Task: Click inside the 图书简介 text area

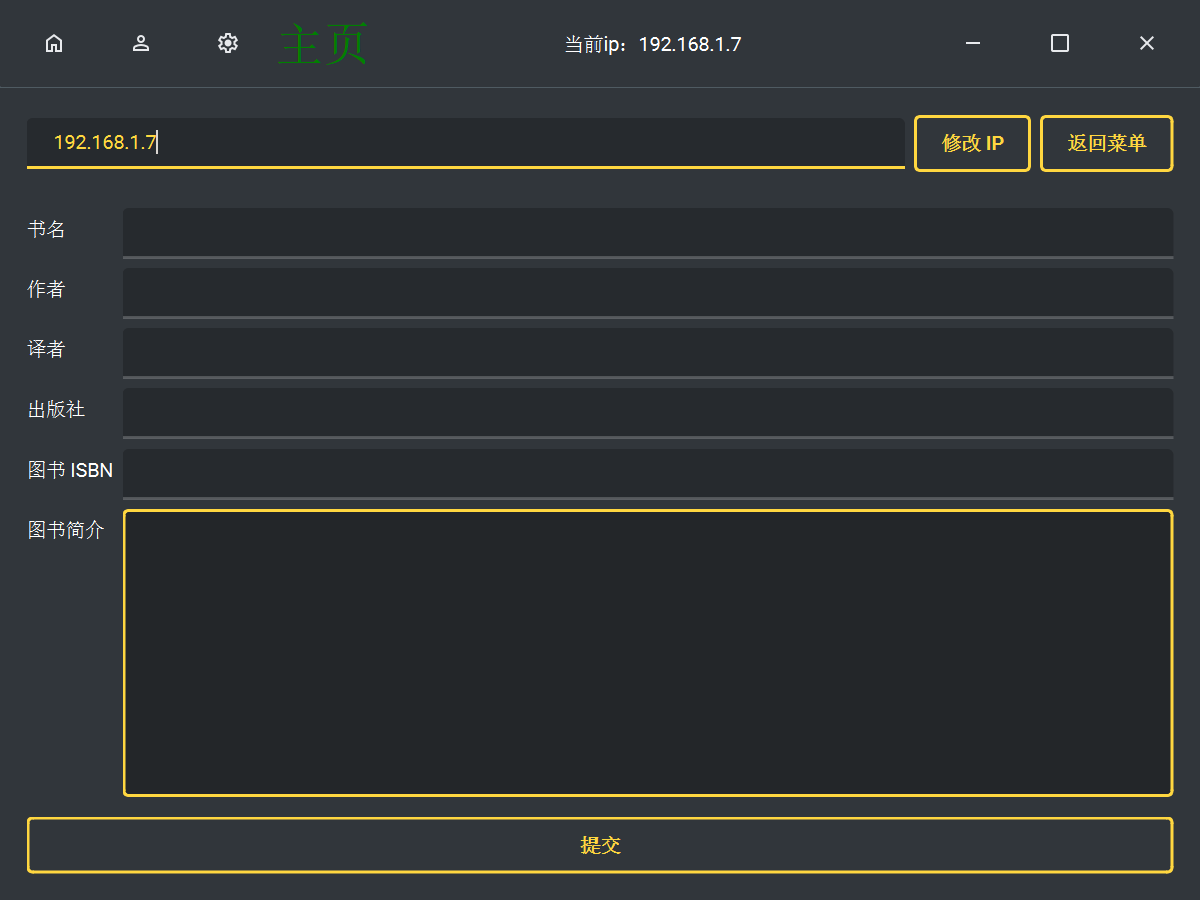Action: click(x=647, y=652)
